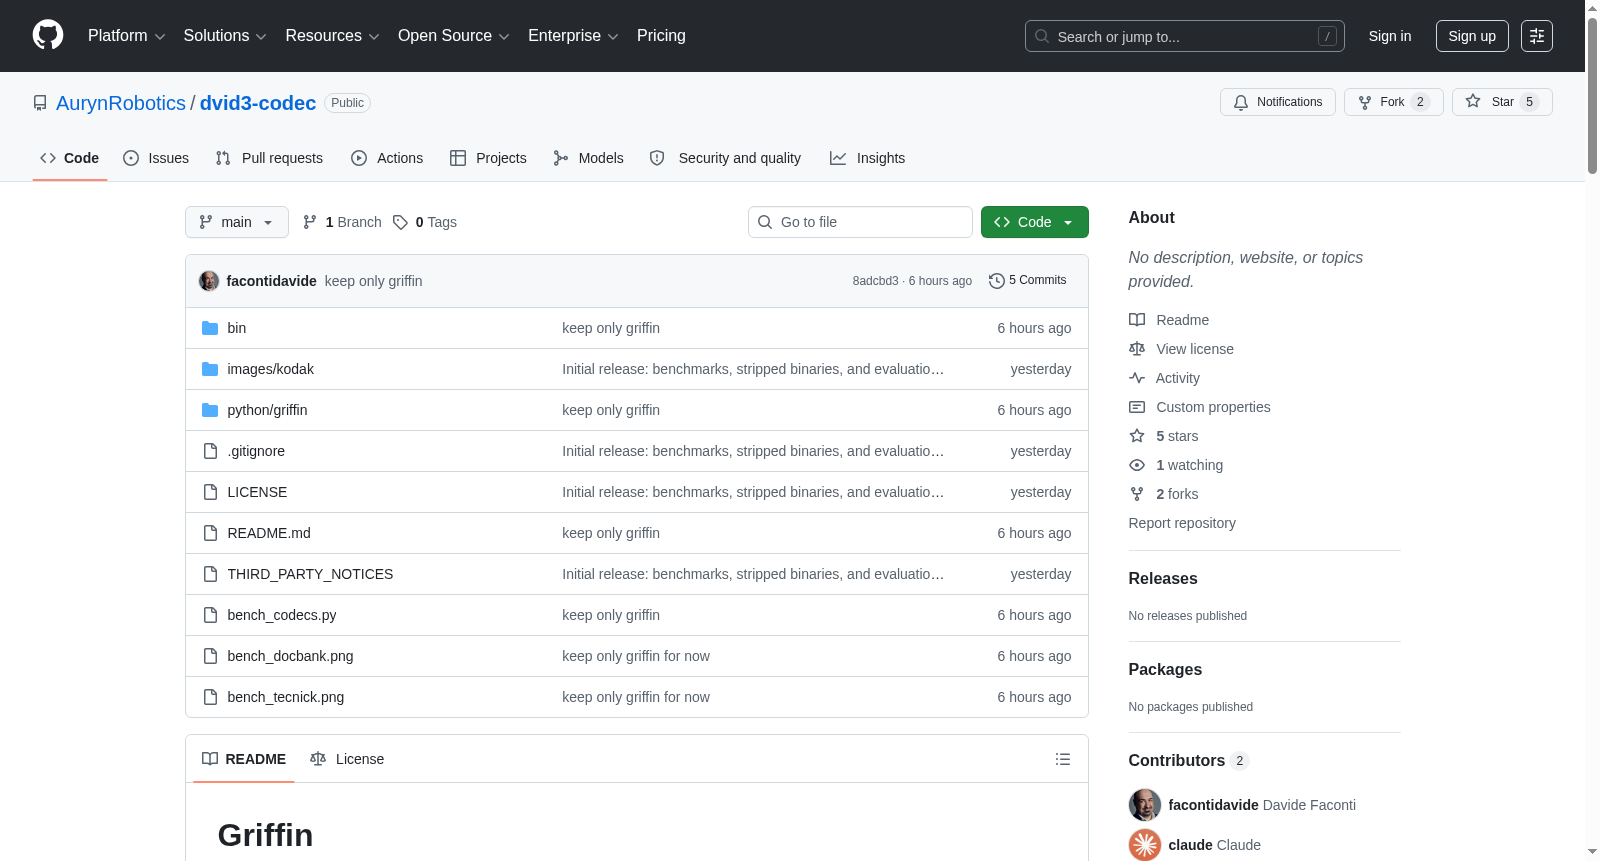Viewport: 1600px width, 861px height.
Task: Open the GitHub home logo
Action: click(x=48, y=36)
